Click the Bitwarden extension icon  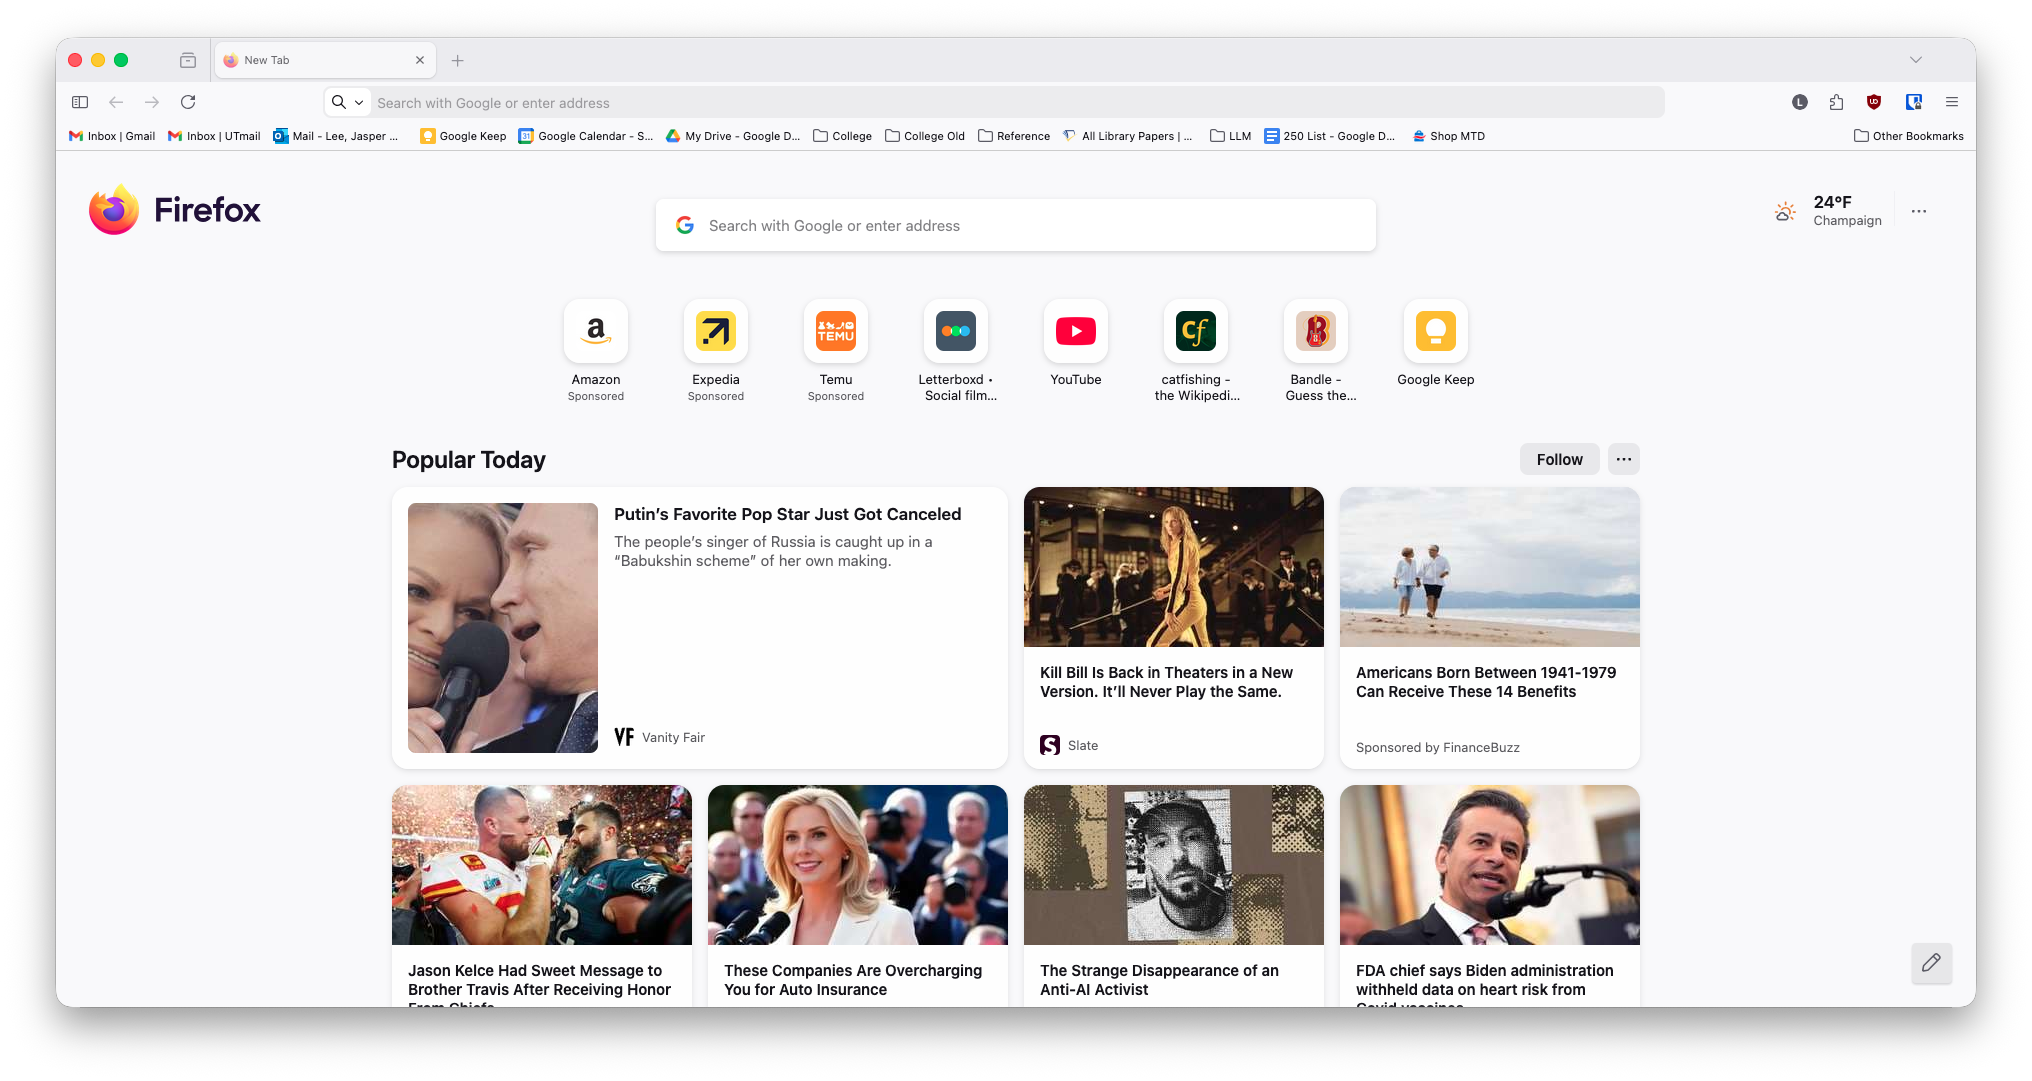pos(1913,102)
